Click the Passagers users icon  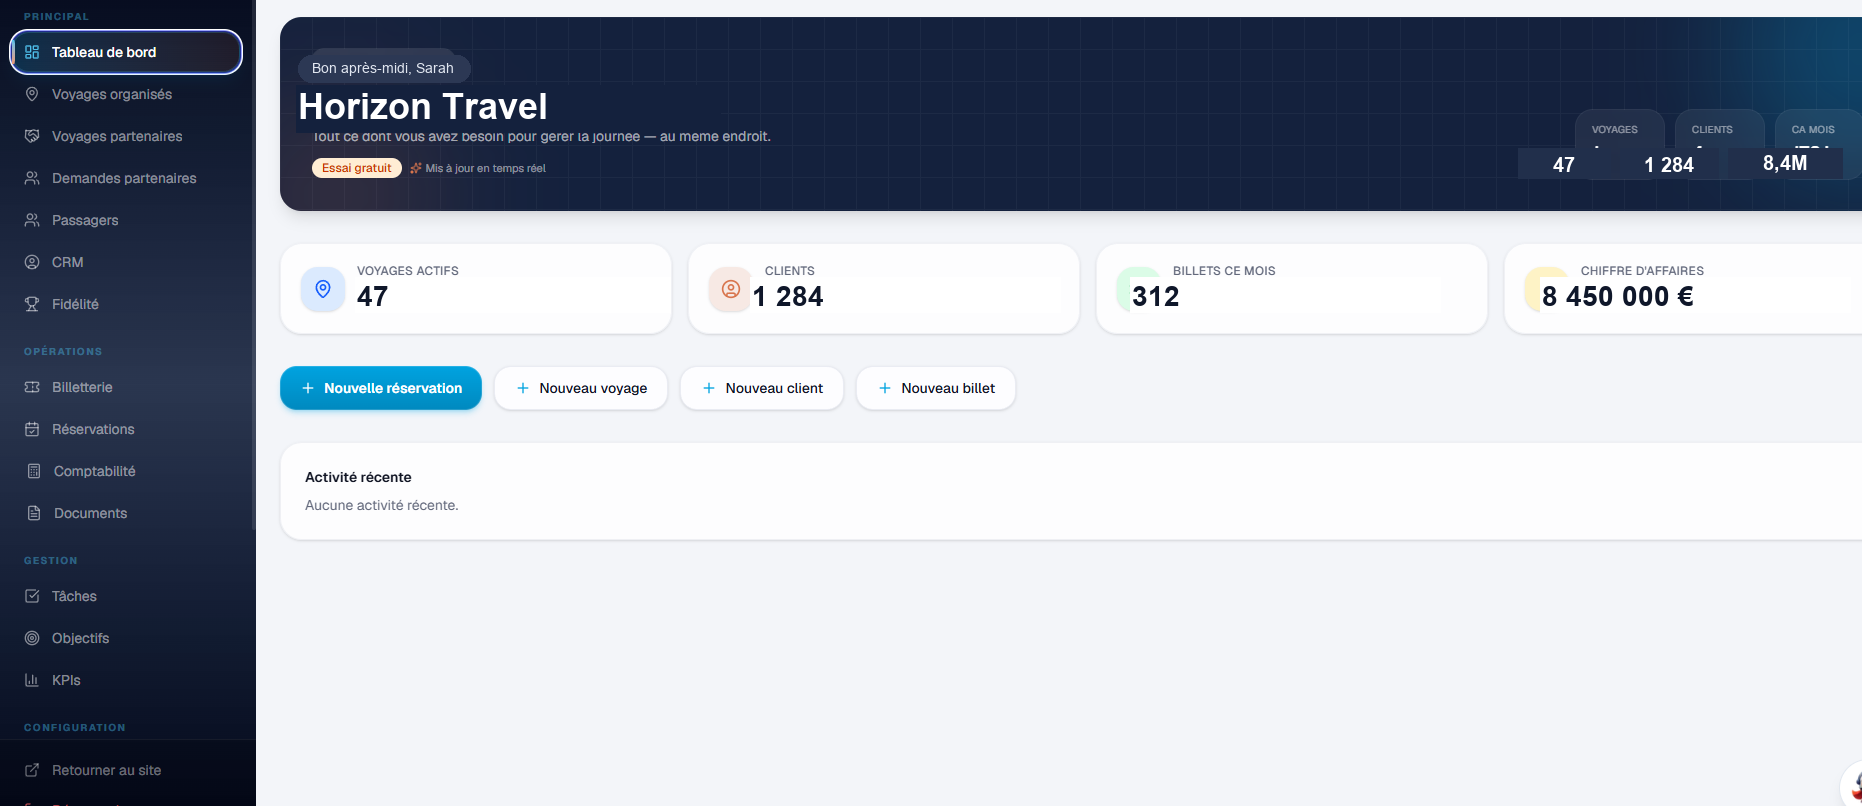(x=32, y=220)
